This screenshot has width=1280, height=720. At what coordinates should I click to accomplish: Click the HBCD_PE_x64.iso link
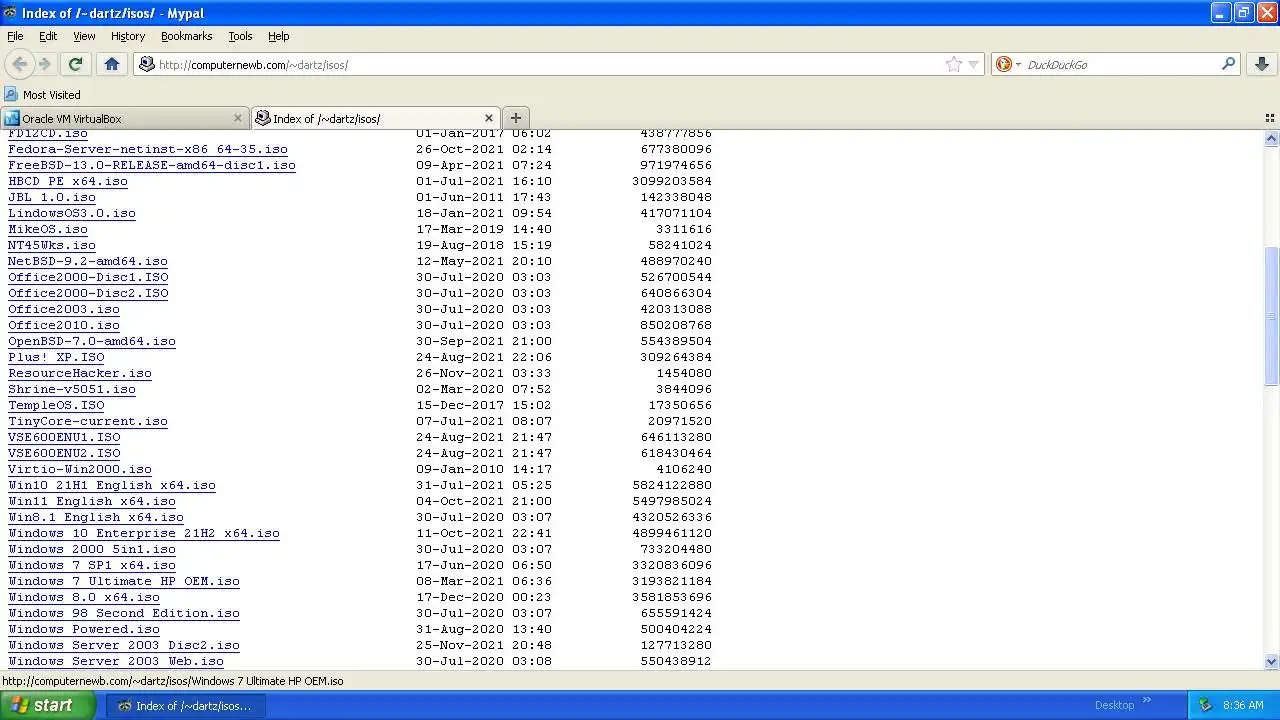click(x=68, y=181)
